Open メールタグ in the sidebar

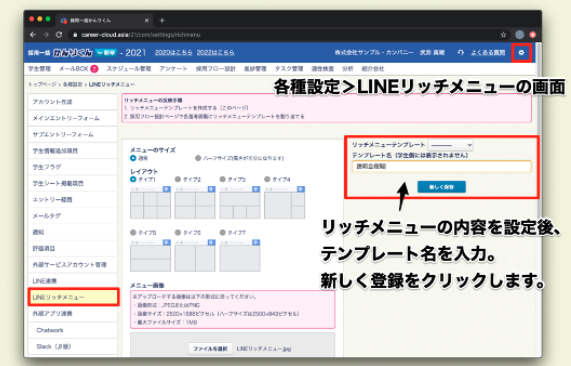[73, 216]
